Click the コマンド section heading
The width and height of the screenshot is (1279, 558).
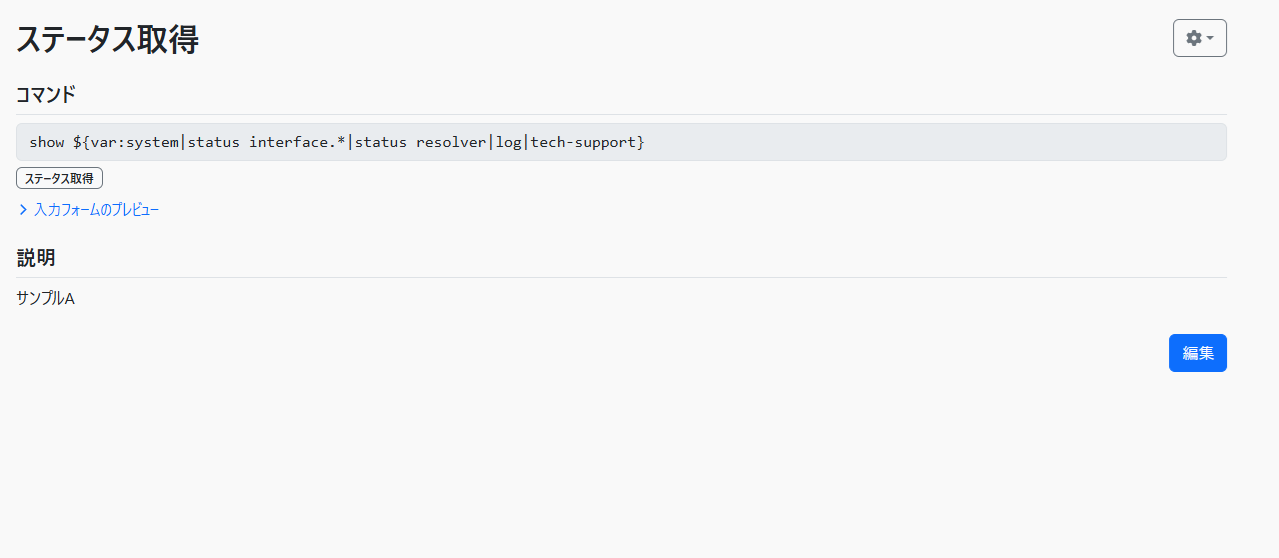click(46, 95)
